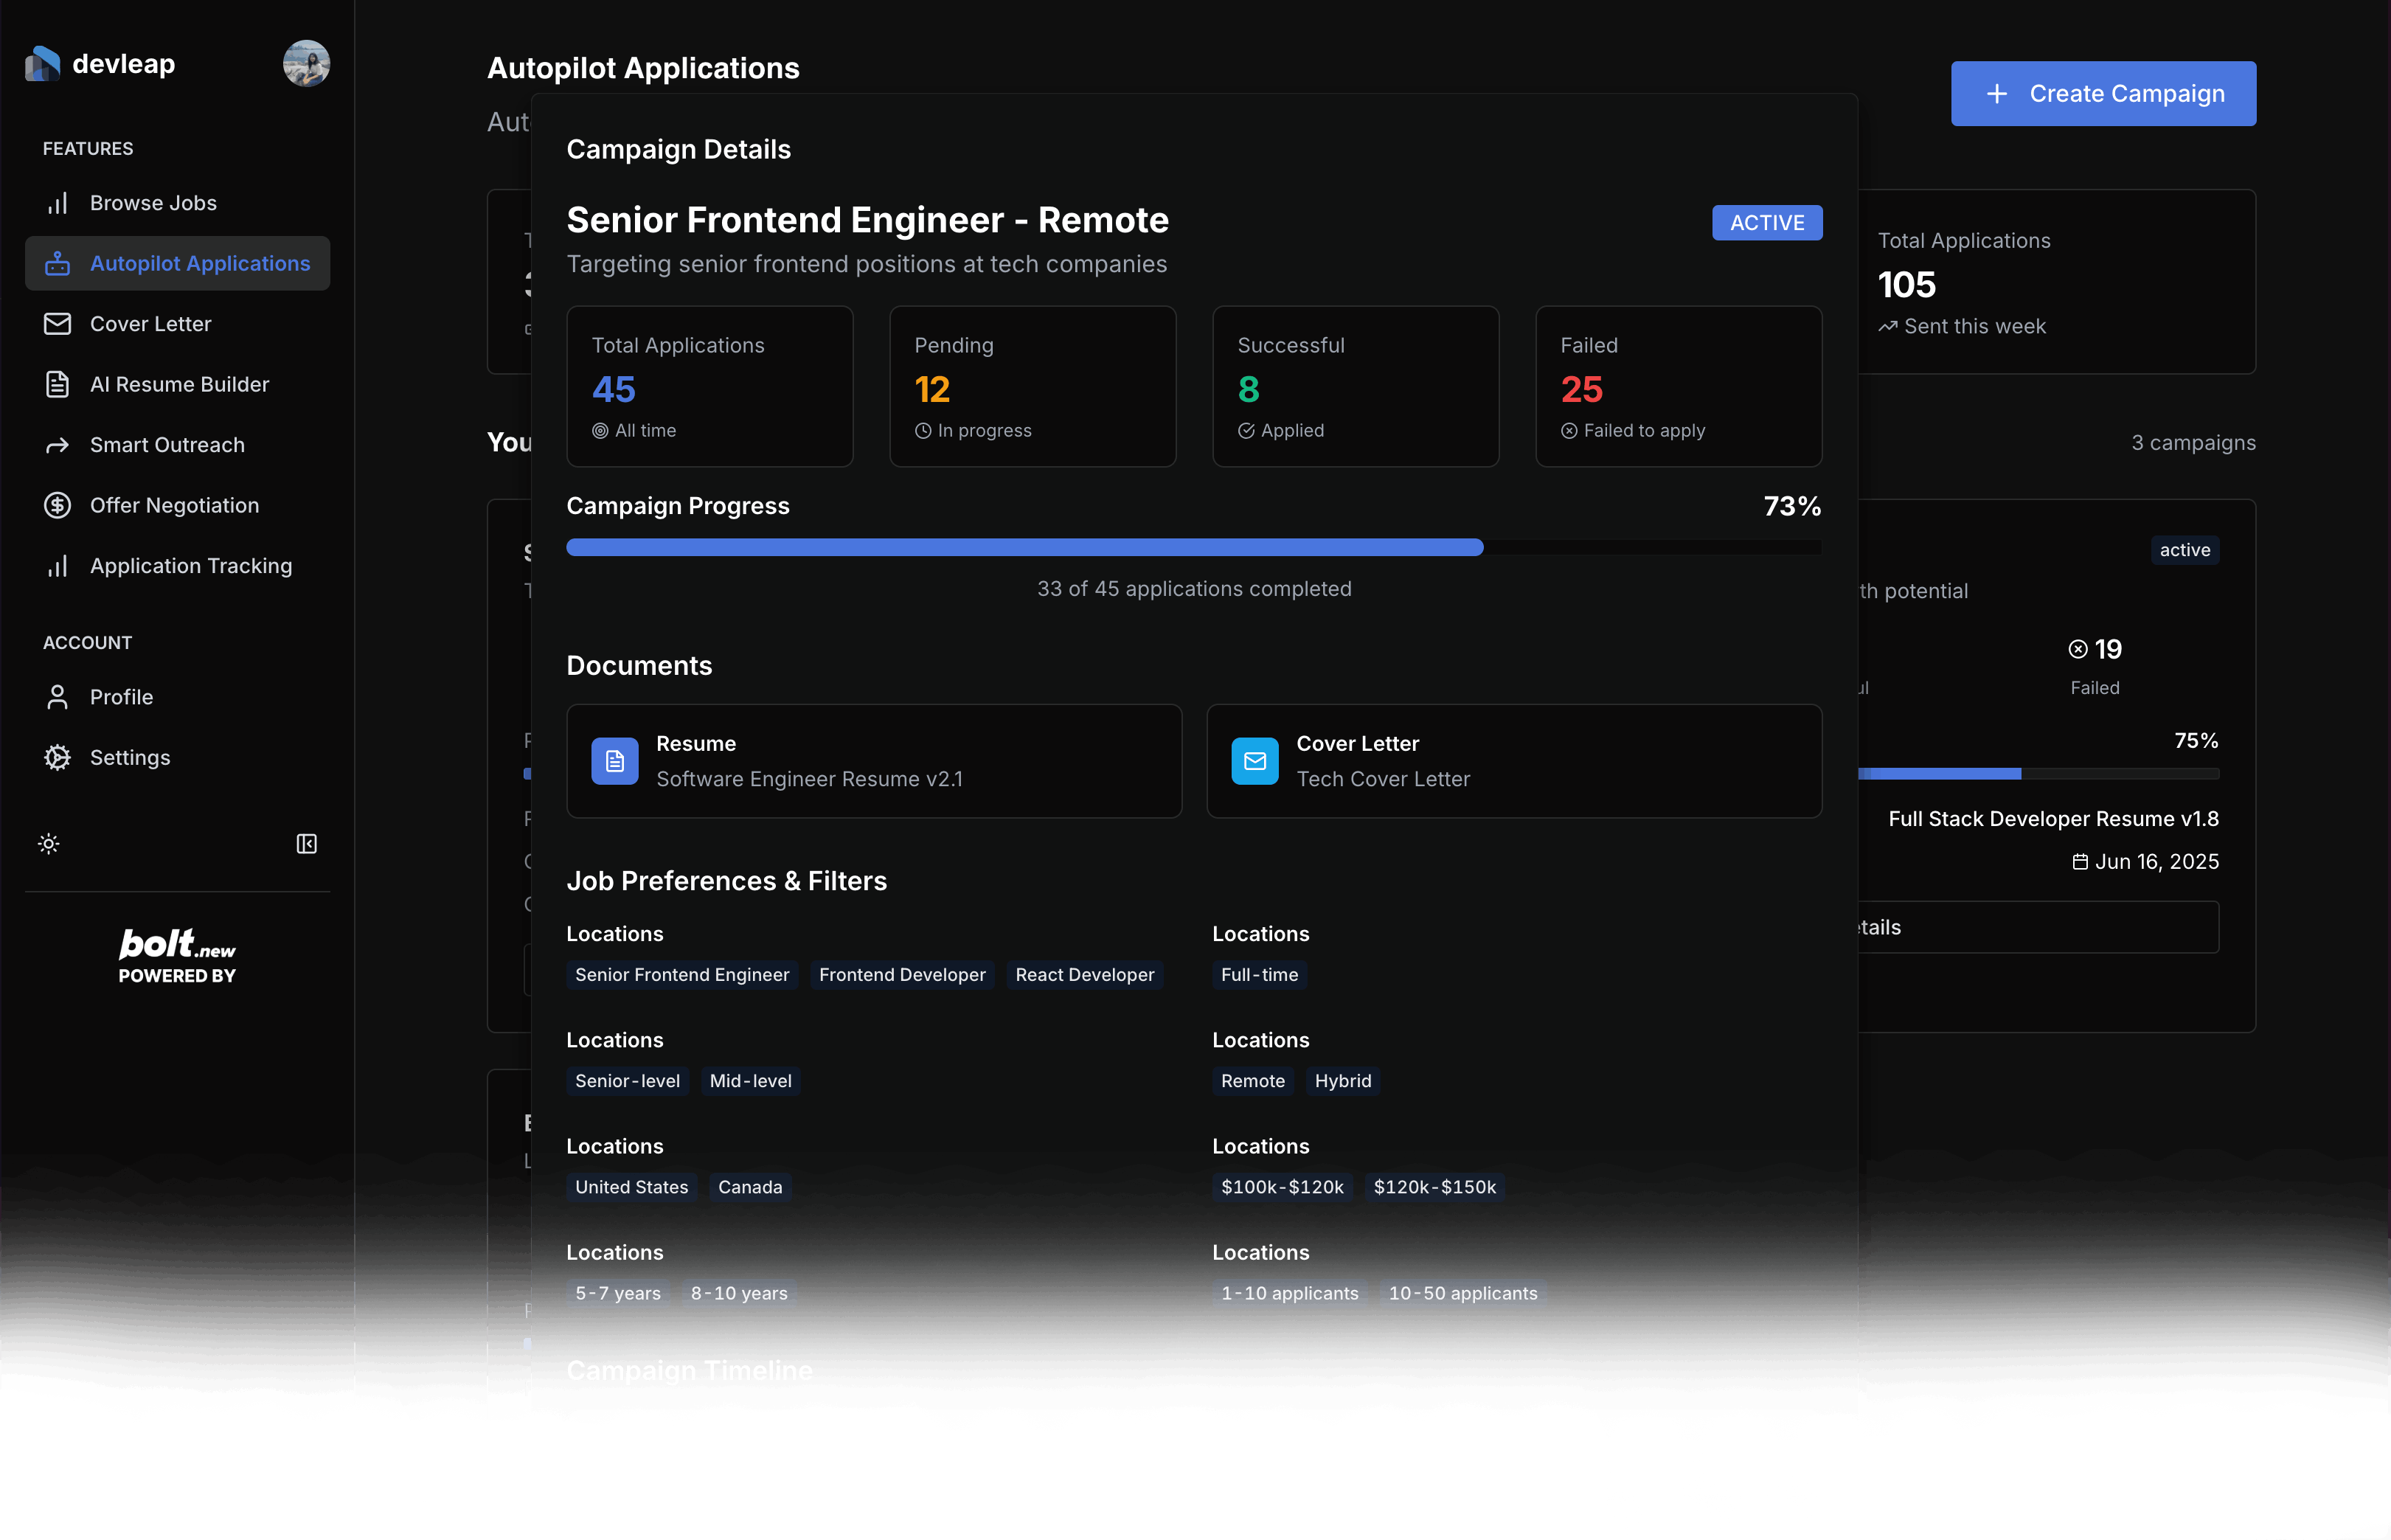Open Settings account page
This screenshot has width=2391, height=1540.
177,757
